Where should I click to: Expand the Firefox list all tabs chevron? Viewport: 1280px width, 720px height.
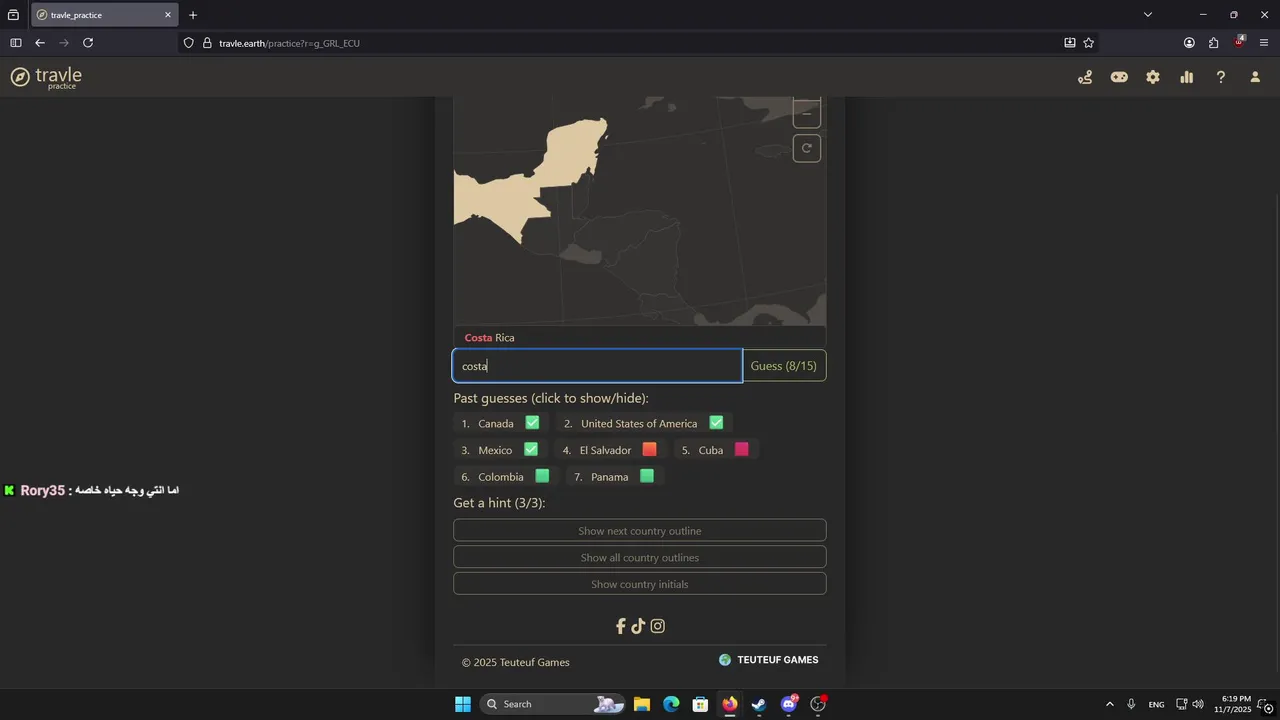click(1148, 15)
